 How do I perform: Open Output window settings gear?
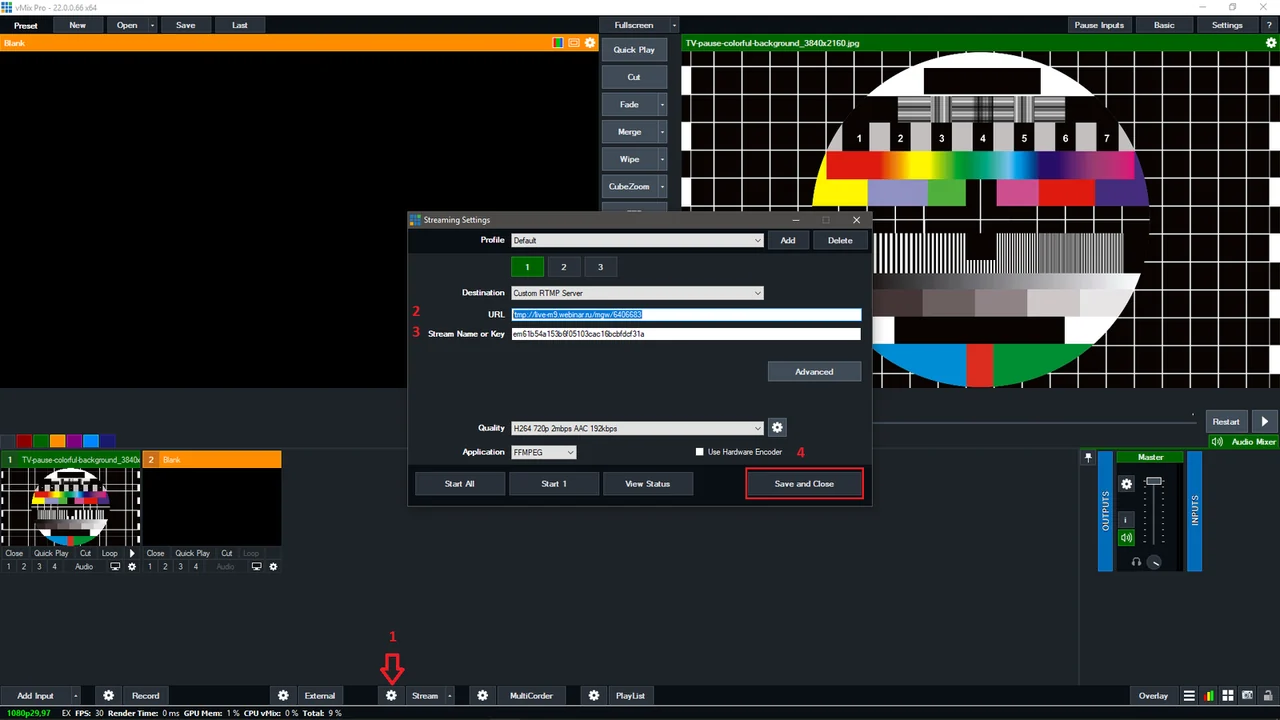pos(1272,43)
